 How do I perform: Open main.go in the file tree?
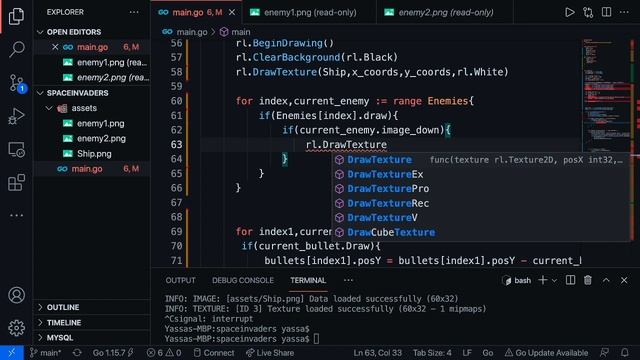coord(91,169)
